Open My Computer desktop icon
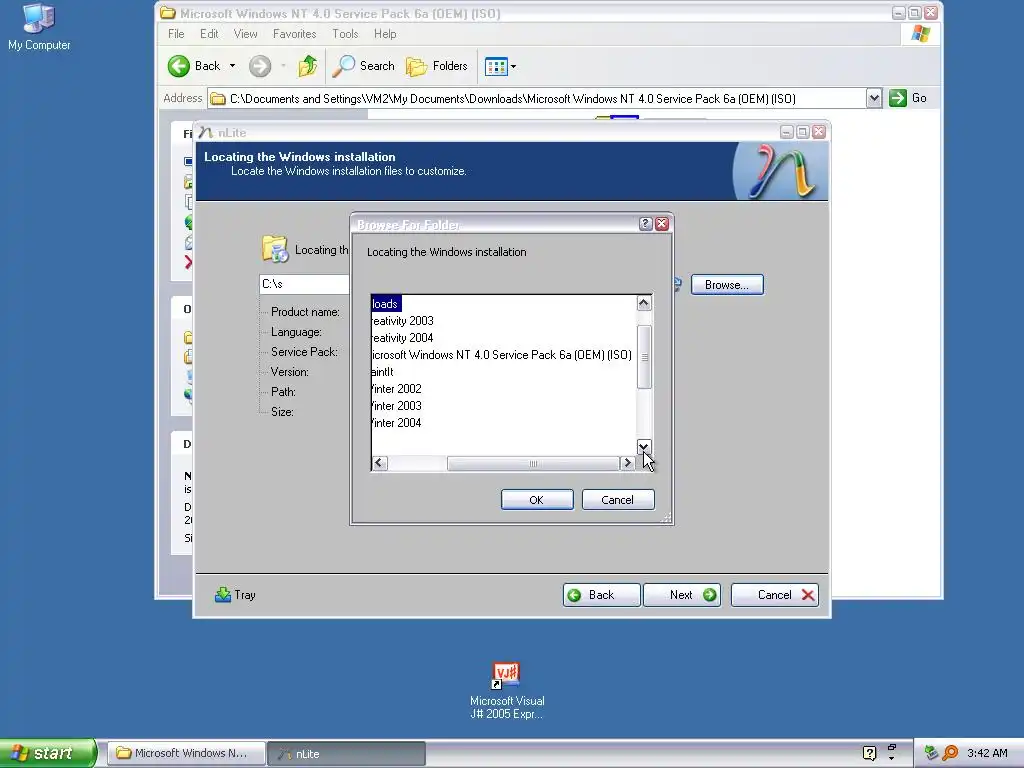The width and height of the screenshot is (1024, 768). [x=39, y=27]
